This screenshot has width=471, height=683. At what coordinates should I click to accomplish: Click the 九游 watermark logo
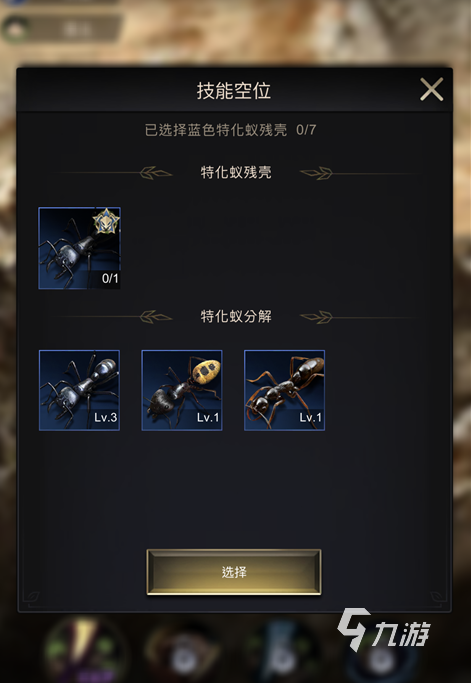point(384,630)
